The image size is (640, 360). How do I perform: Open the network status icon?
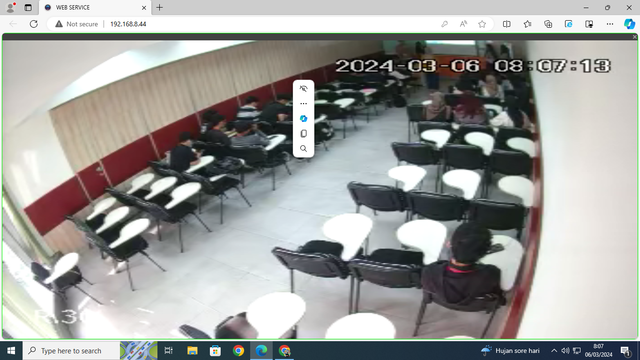(577, 351)
